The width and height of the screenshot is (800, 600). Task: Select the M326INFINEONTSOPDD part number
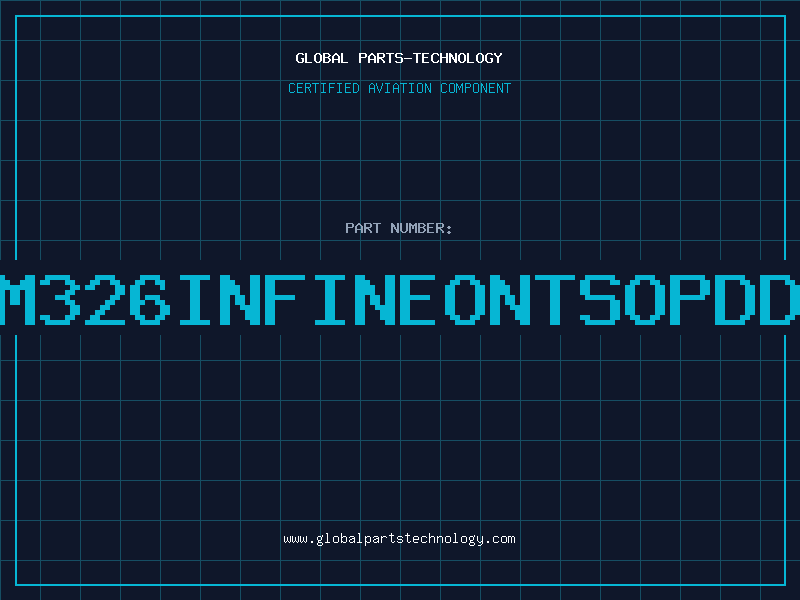[x=400, y=299]
